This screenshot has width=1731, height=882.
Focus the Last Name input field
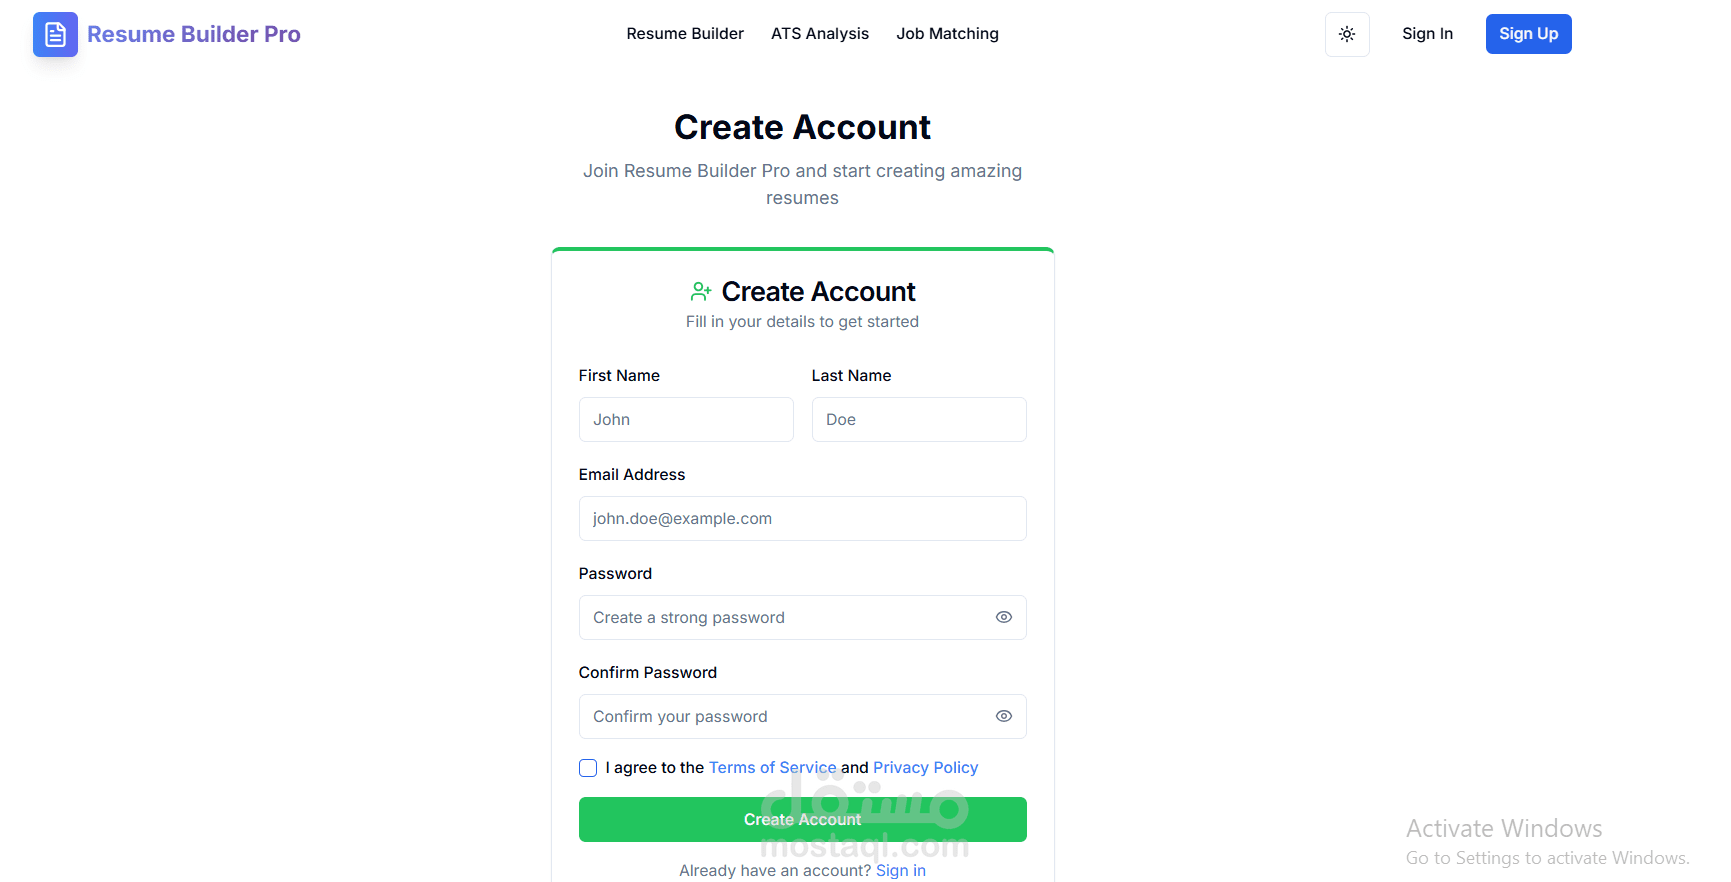tap(918, 419)
